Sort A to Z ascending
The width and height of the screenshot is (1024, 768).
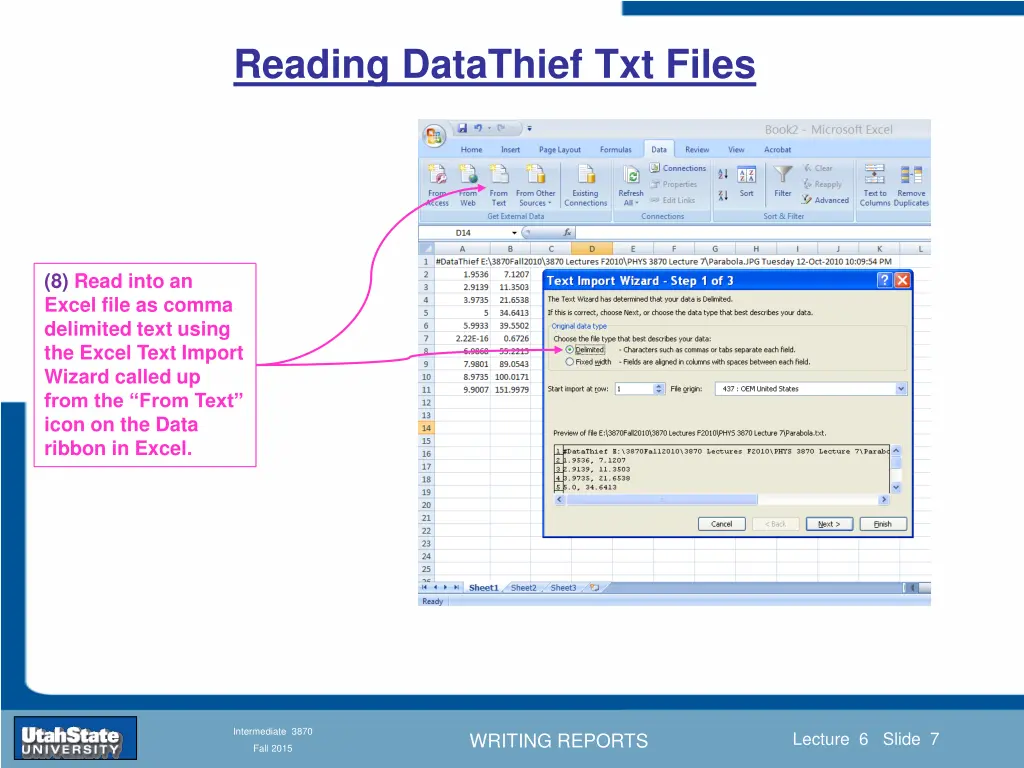(x=723, y=174)
